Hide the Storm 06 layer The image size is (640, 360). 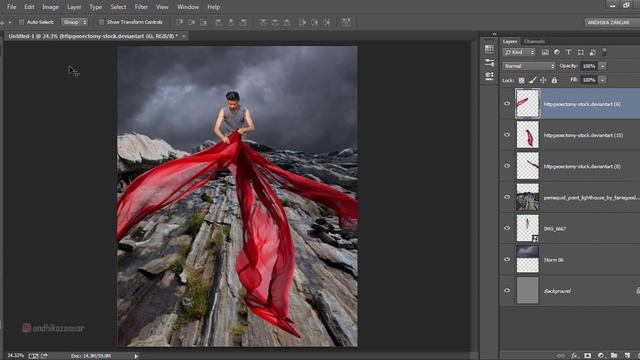507,259
